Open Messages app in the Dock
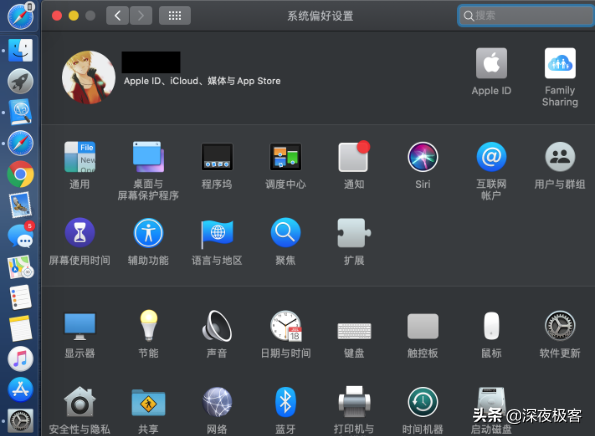 coord(21,235)
